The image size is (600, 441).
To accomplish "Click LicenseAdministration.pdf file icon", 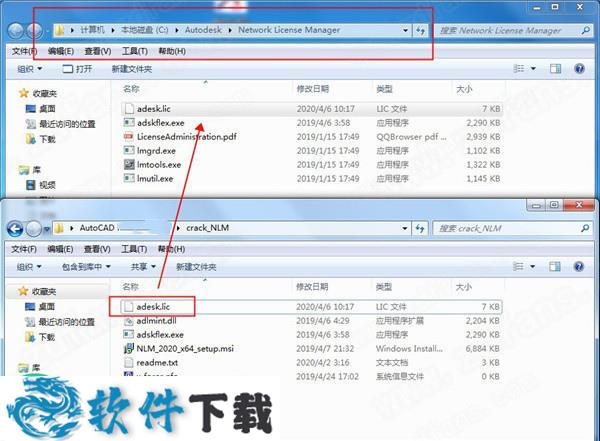I will [x=129, y=137].
